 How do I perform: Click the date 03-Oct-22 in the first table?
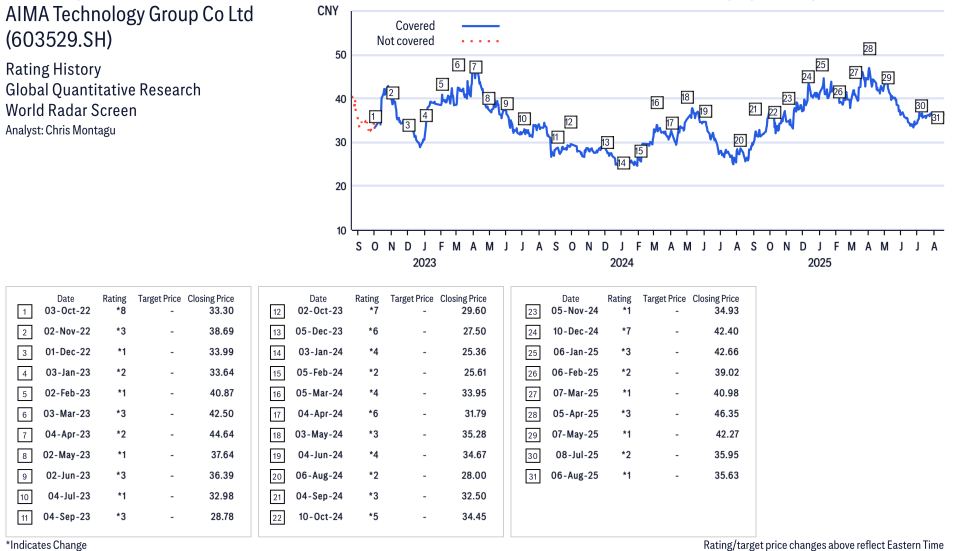[x=67, y=311]
